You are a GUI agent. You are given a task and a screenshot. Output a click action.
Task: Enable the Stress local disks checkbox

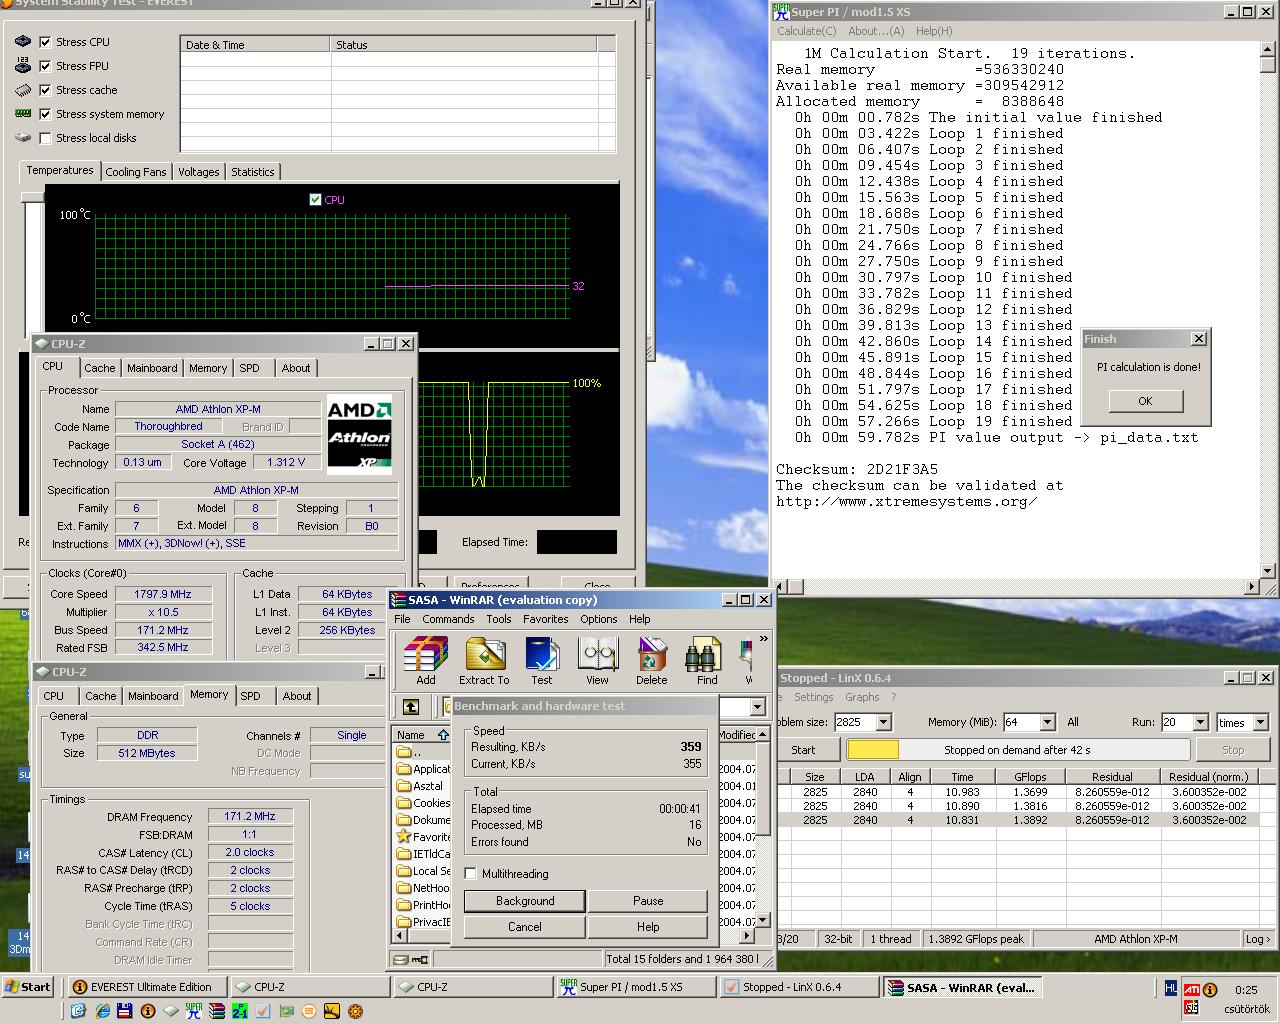[45, 138]
